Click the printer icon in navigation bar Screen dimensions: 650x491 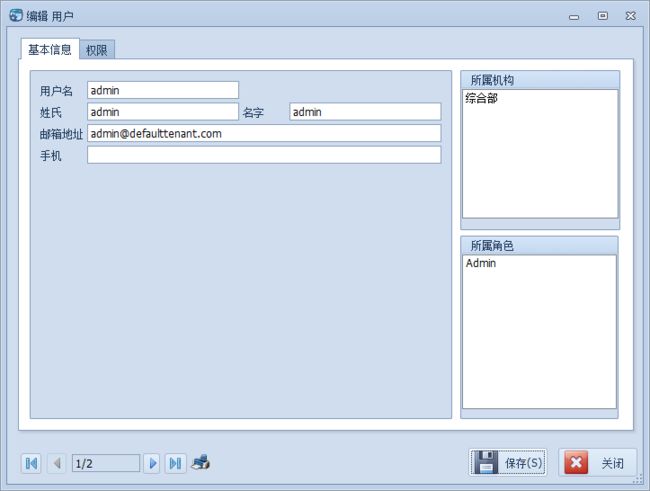point(201,462)
